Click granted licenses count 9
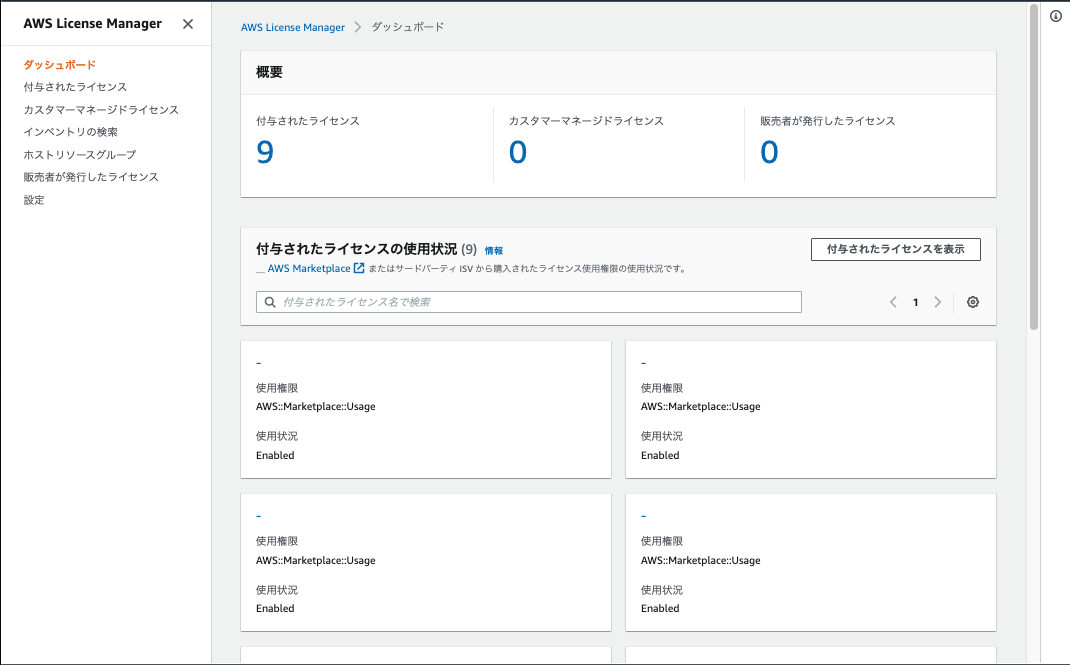Image resolution: width=1070 pixels, height=665 pixels. coord(265,152)
